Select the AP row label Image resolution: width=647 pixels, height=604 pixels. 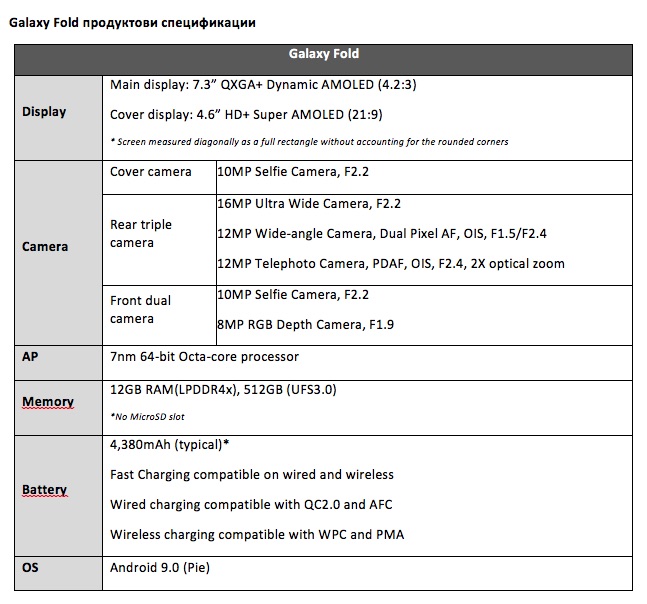point(30,356)
